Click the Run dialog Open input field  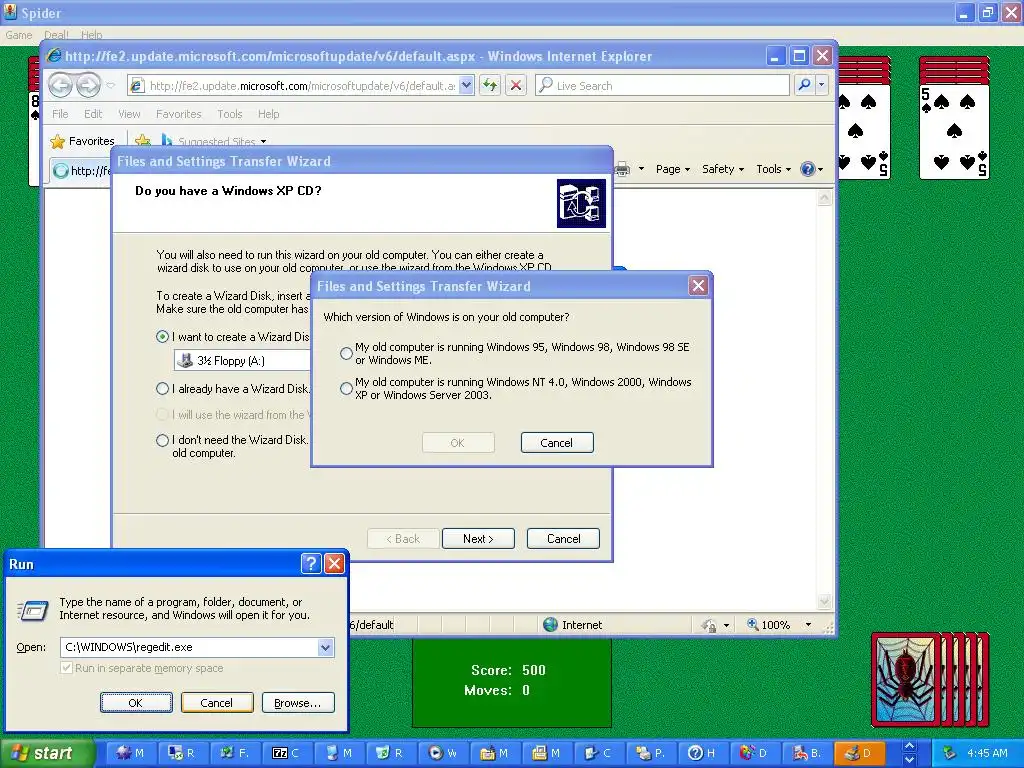189,647
